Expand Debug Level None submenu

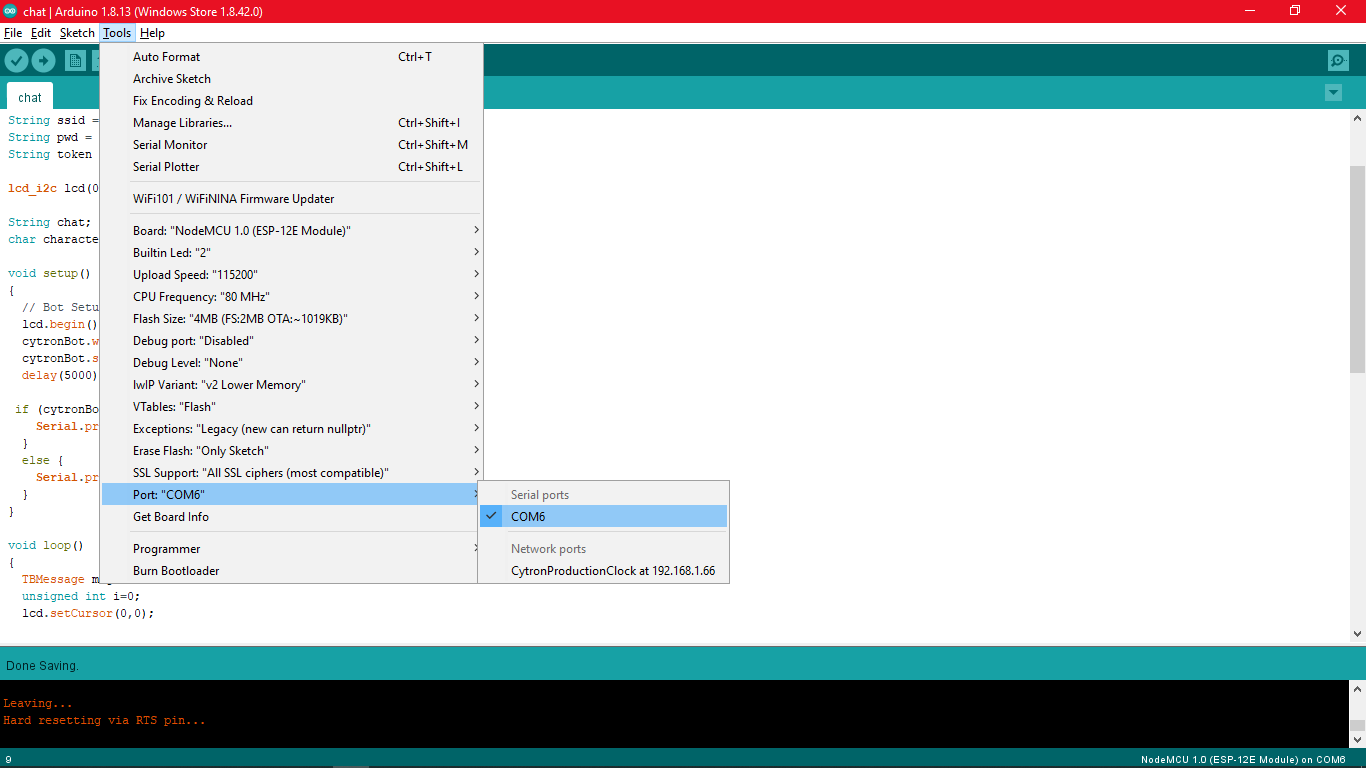[x=291, y=363]
